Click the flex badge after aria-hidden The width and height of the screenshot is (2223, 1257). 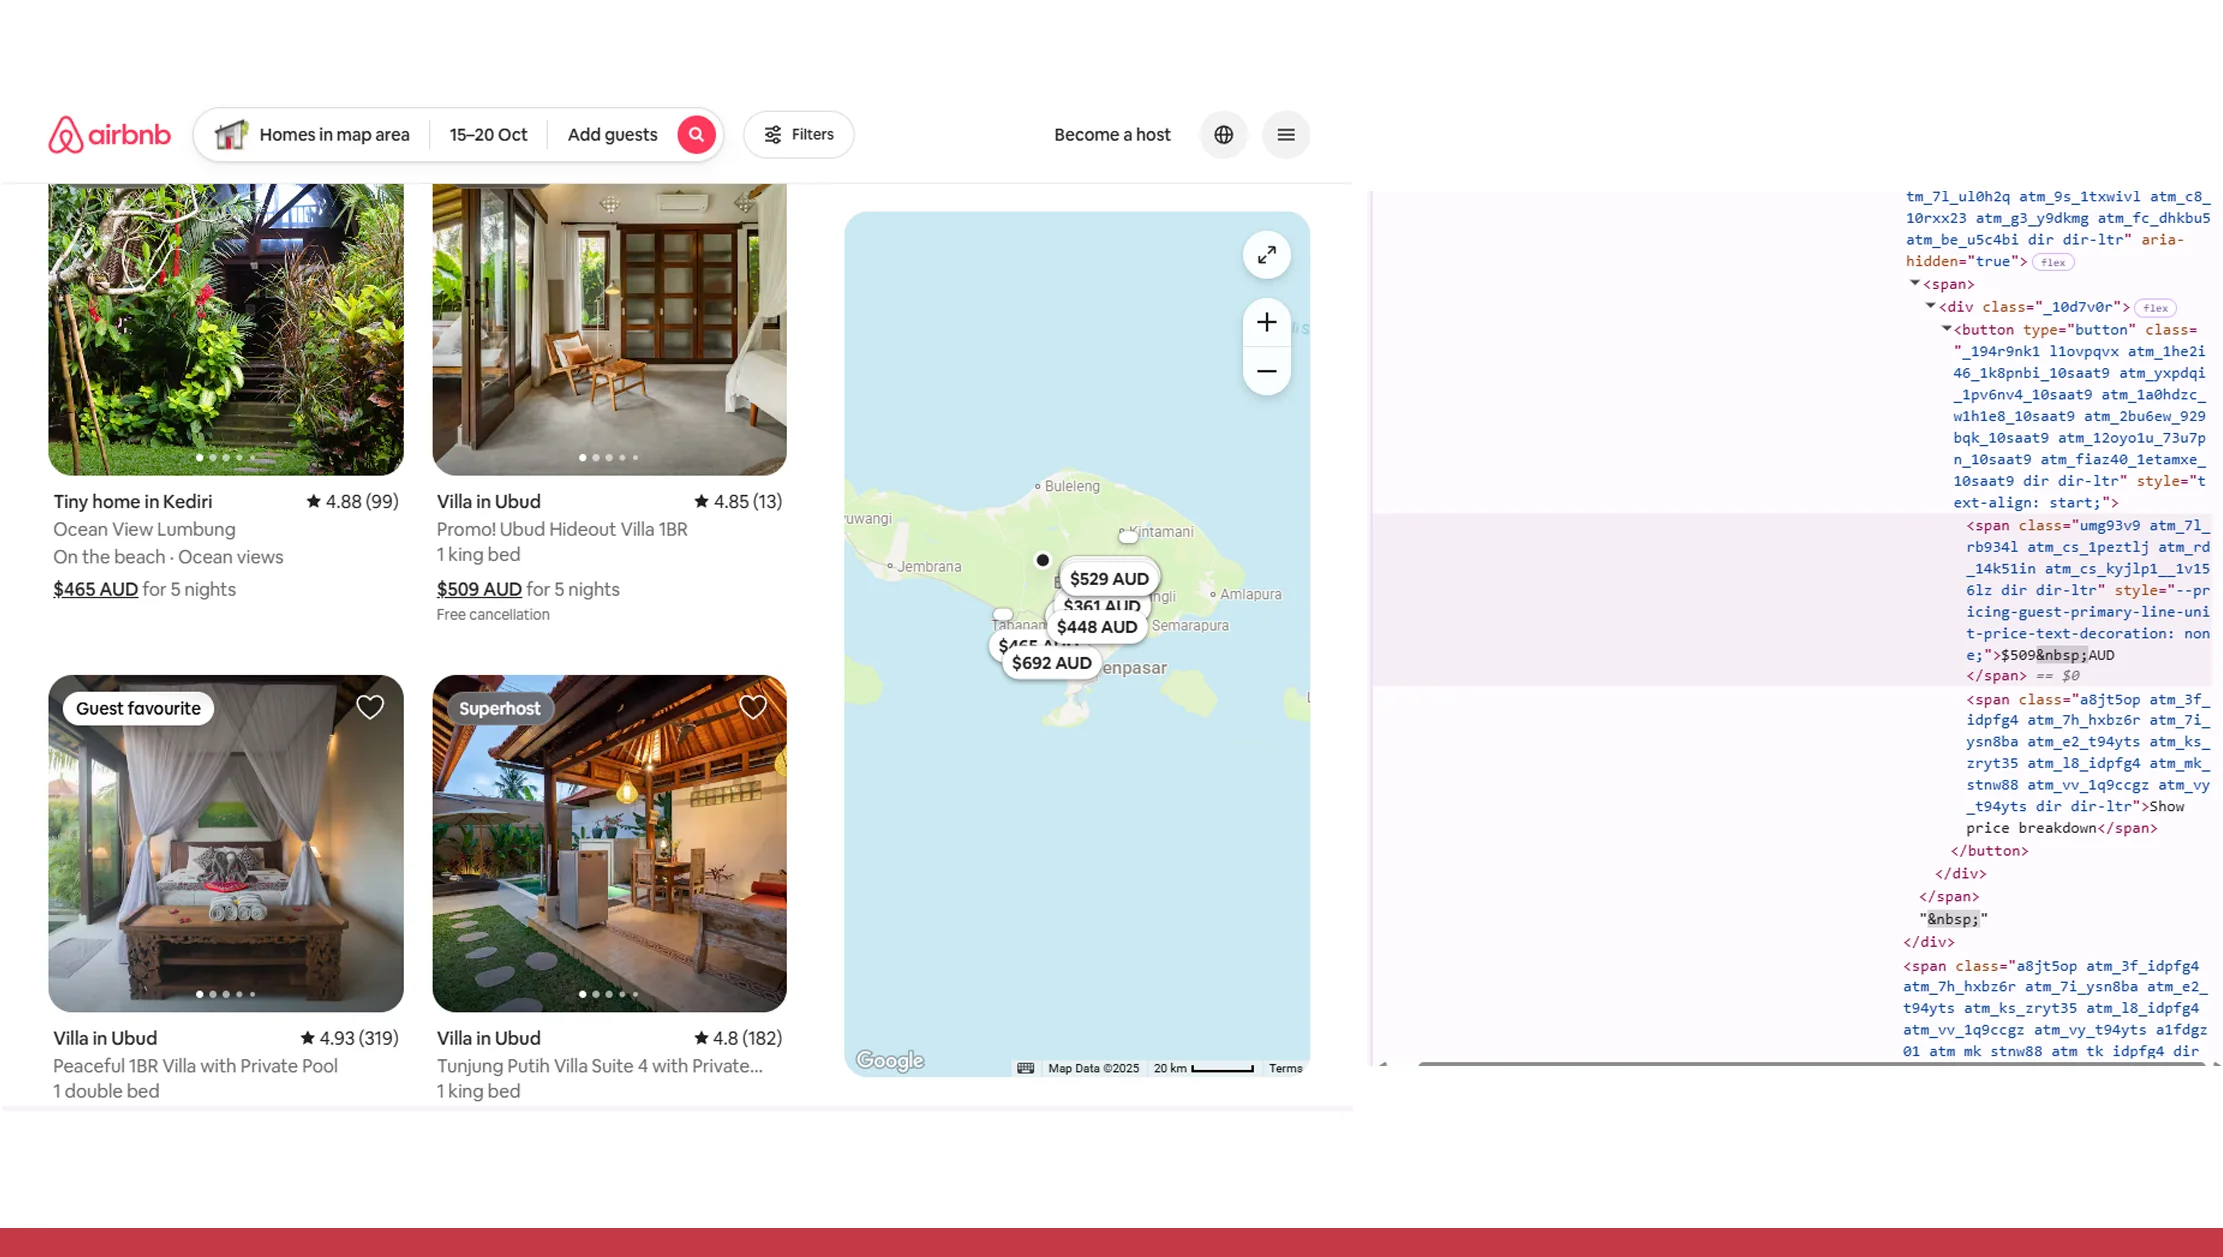click(x=2053, y=262)
